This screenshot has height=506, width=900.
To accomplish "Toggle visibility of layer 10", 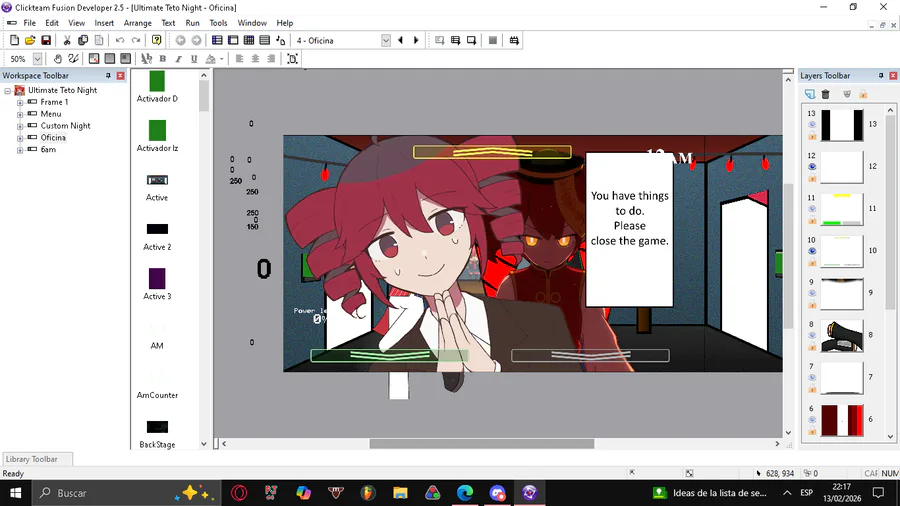I will (x=812, y=251).
